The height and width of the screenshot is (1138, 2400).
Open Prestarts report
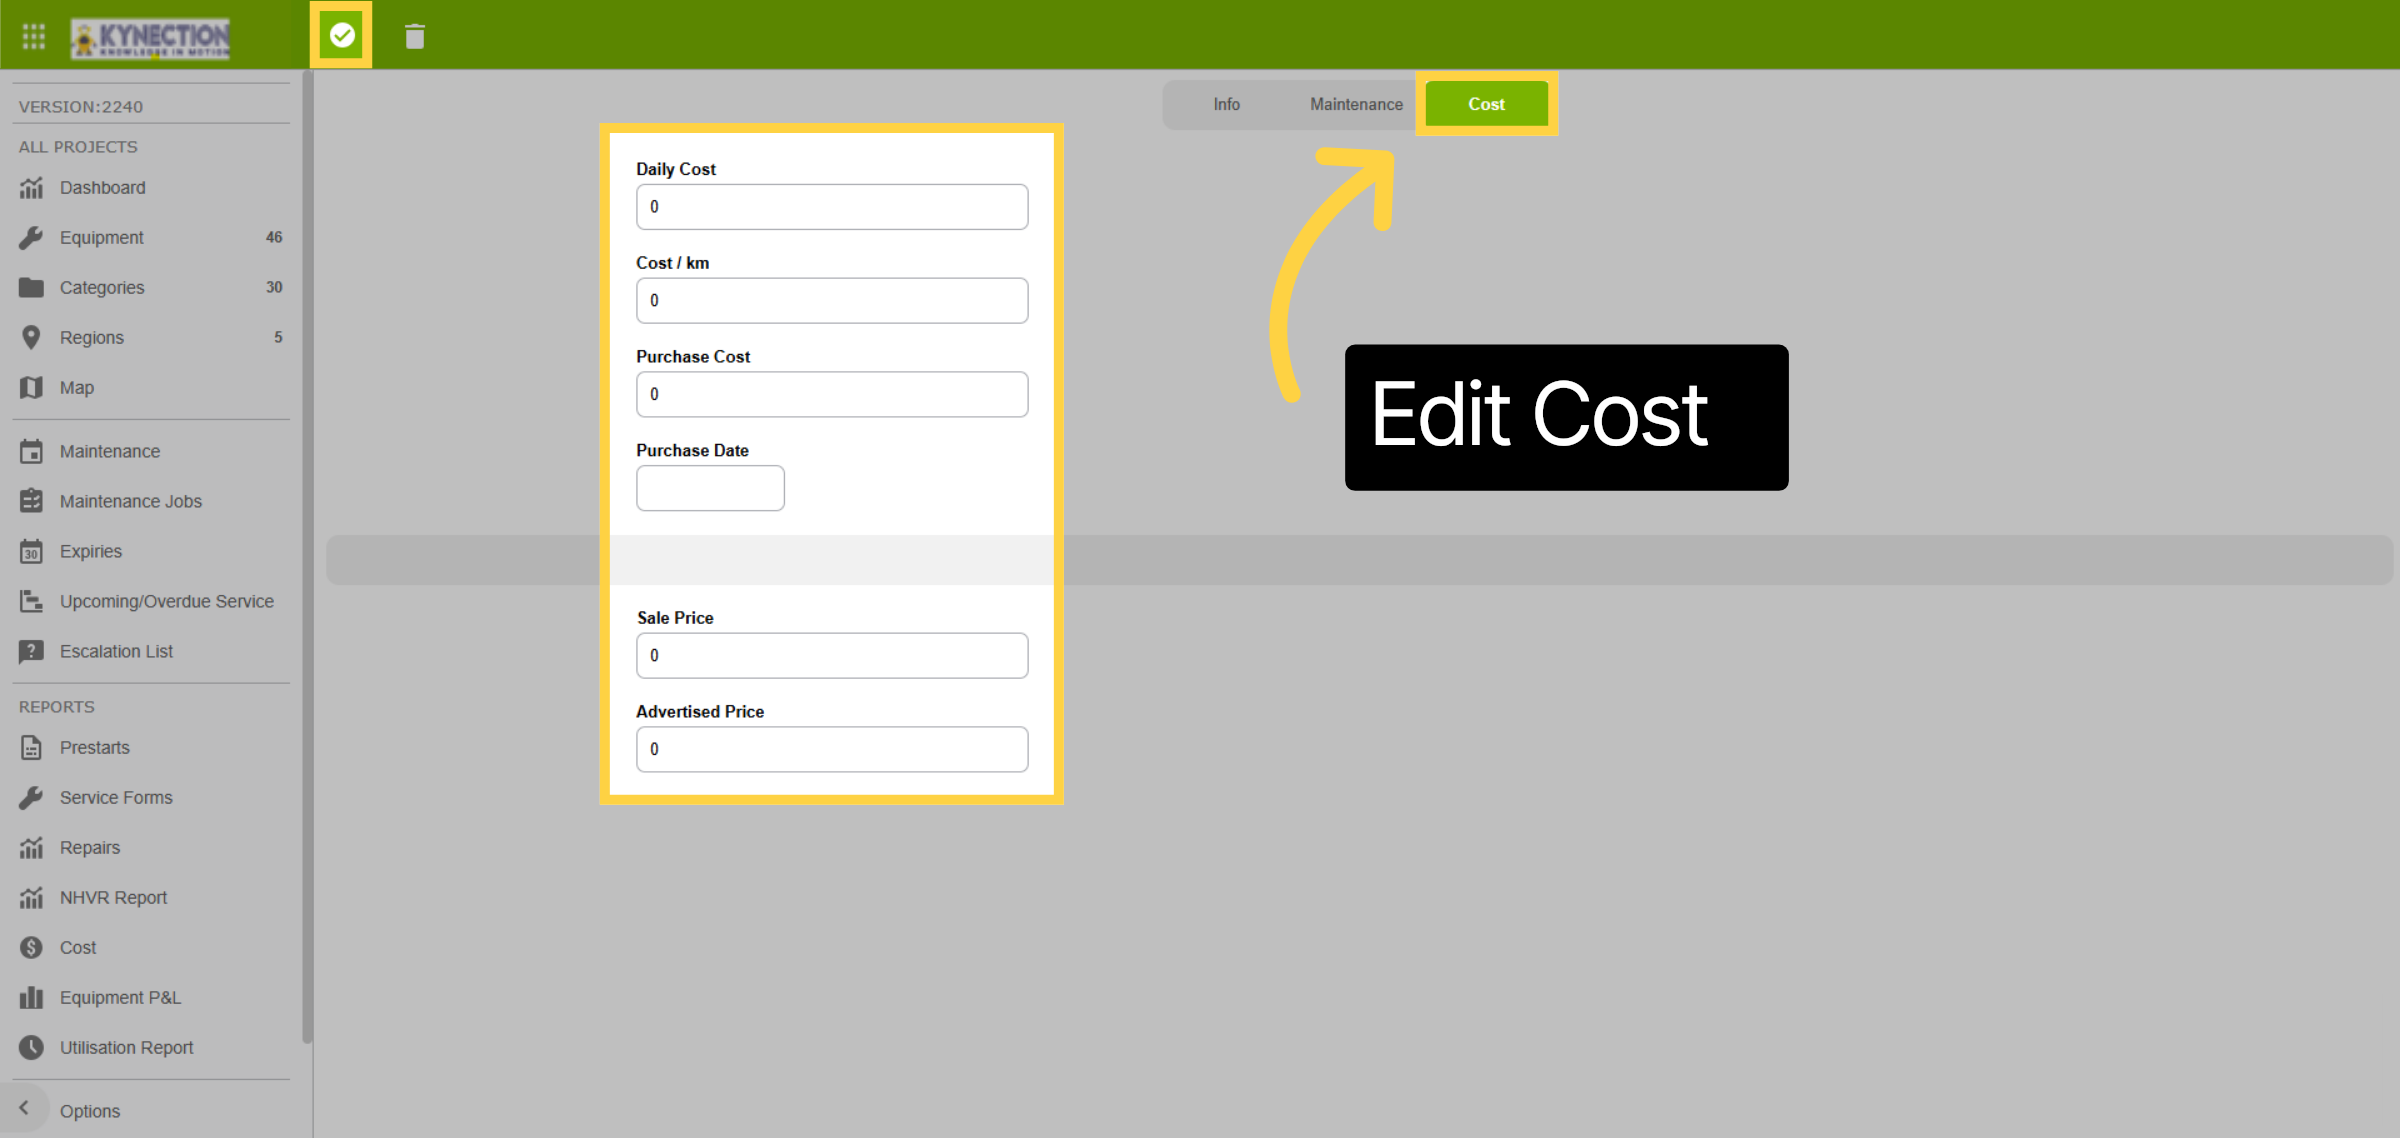pos(95,748)
